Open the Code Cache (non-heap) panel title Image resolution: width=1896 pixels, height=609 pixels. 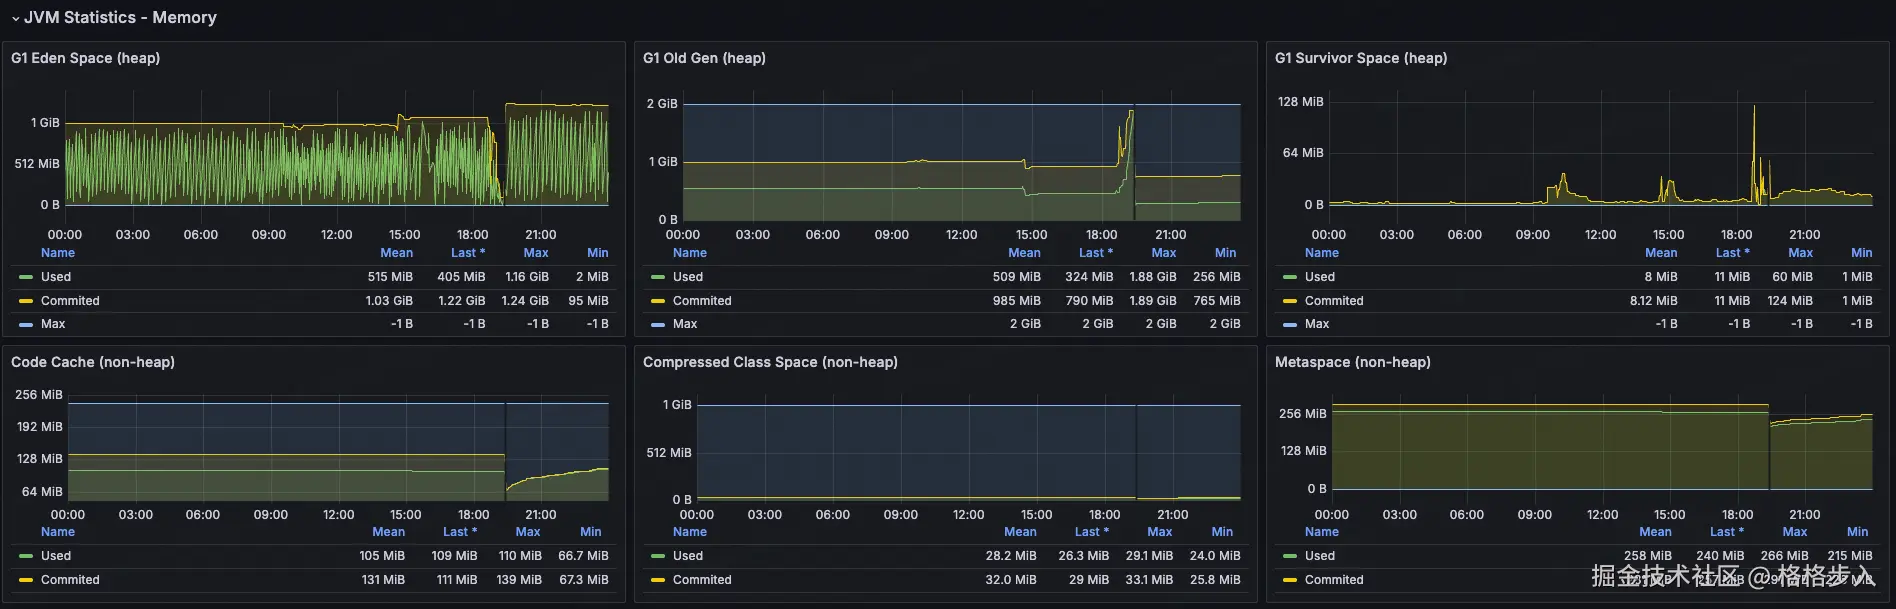93,362
